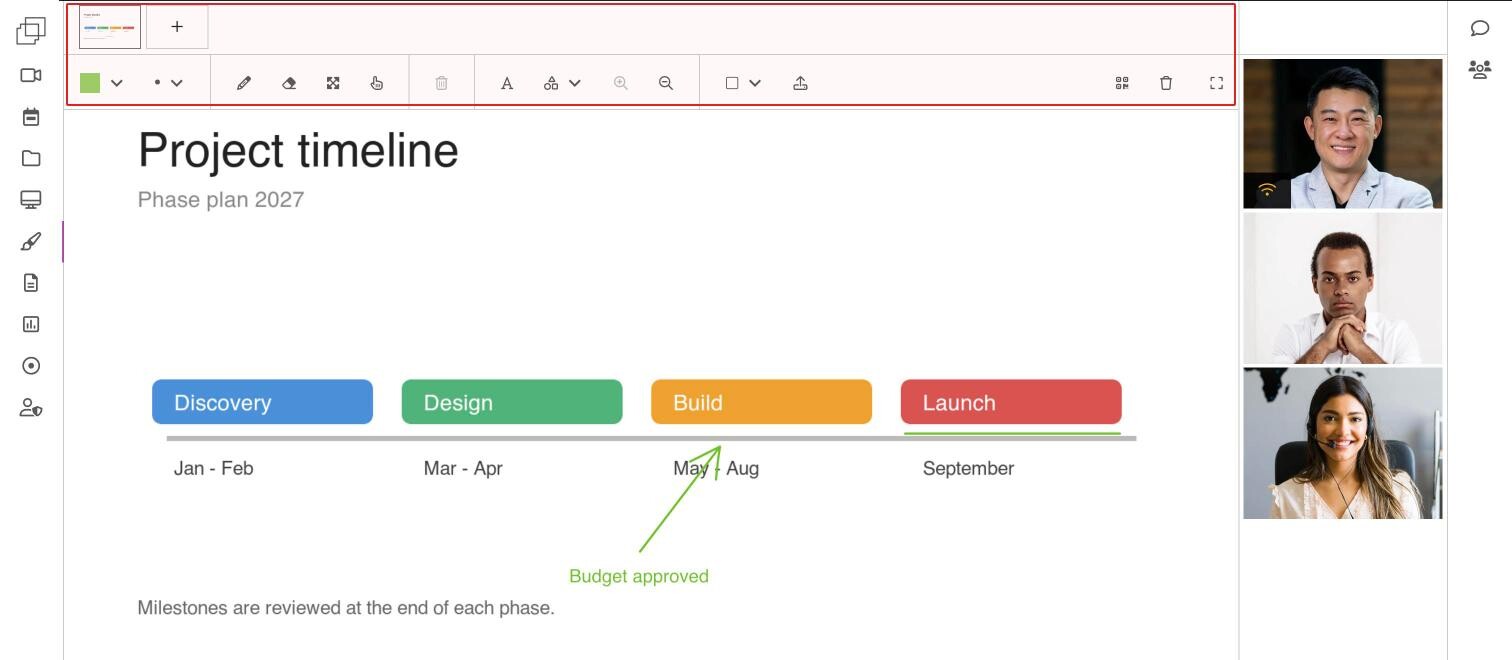Screen dimensions: 1512x660
Task: Show the QR code icon
Action: tap(1122, 83)
